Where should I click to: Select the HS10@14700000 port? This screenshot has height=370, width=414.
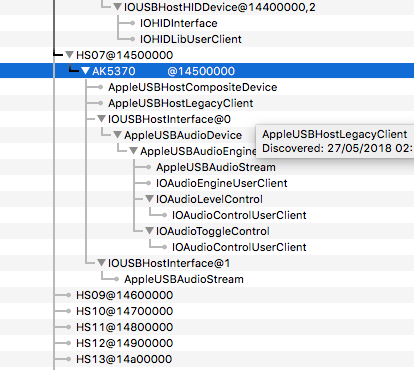coord(125,311)
